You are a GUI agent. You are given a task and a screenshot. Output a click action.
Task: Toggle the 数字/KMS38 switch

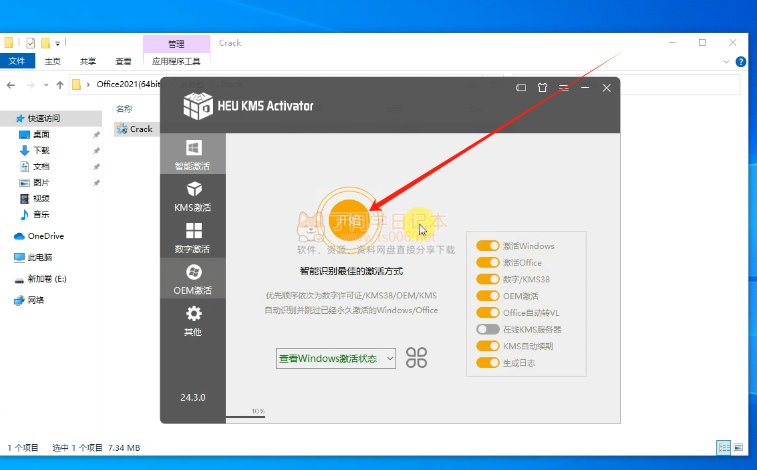point(488,279)
